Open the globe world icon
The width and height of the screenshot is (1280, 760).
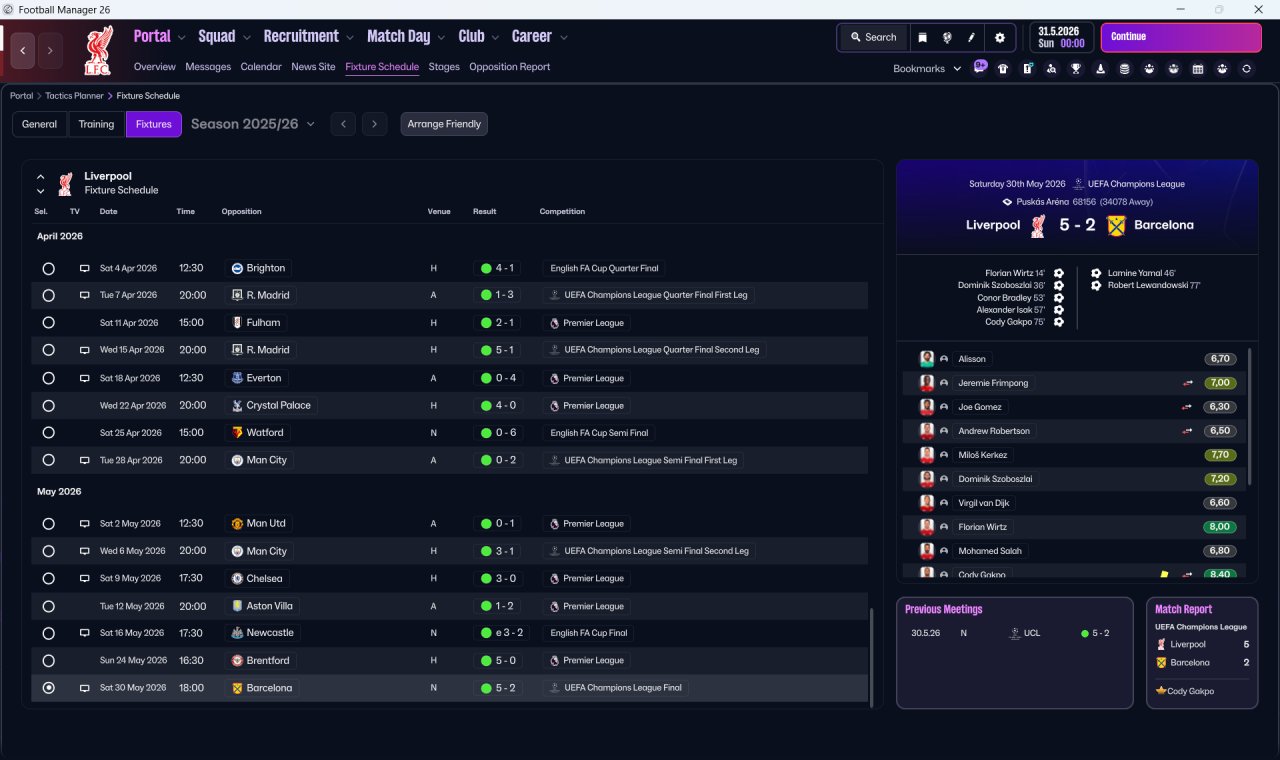click(x=947, y=37)
